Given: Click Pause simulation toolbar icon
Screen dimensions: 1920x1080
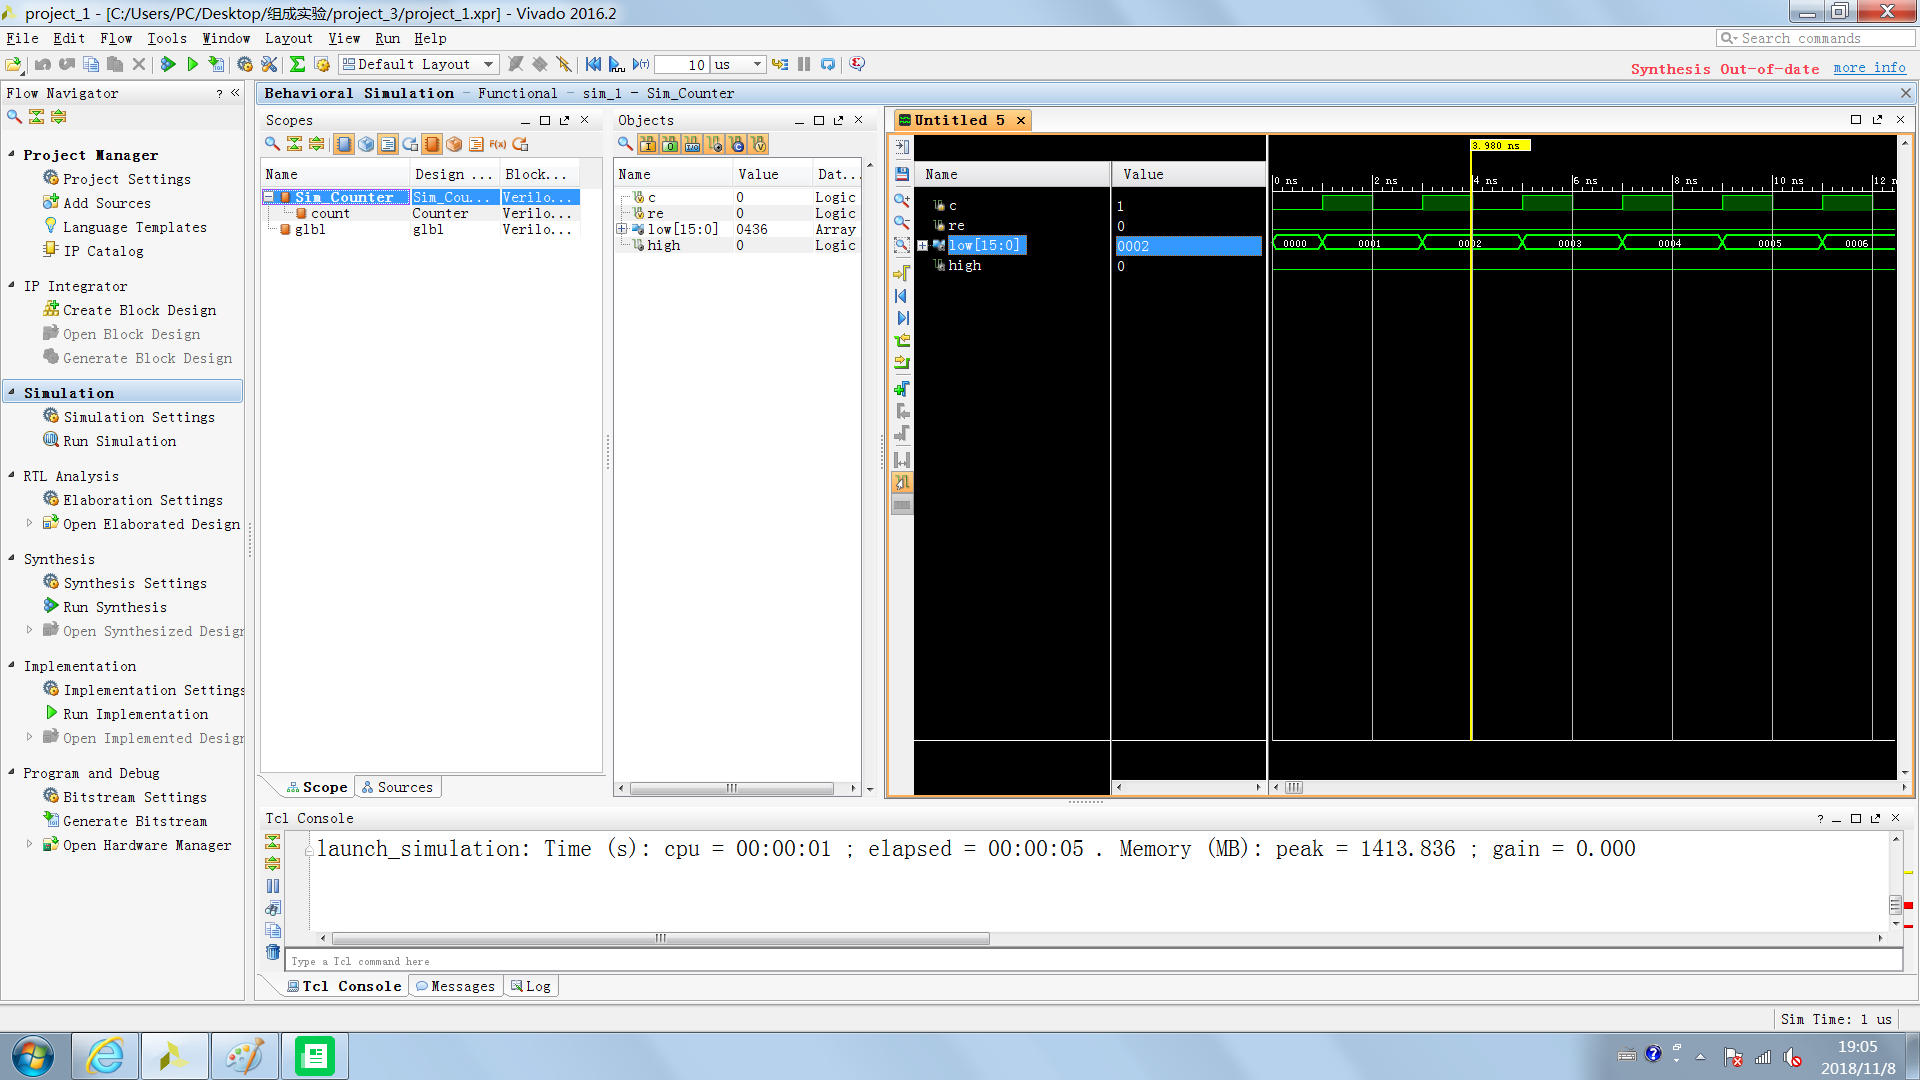Looking at the screenshot, I should point(804,64).
